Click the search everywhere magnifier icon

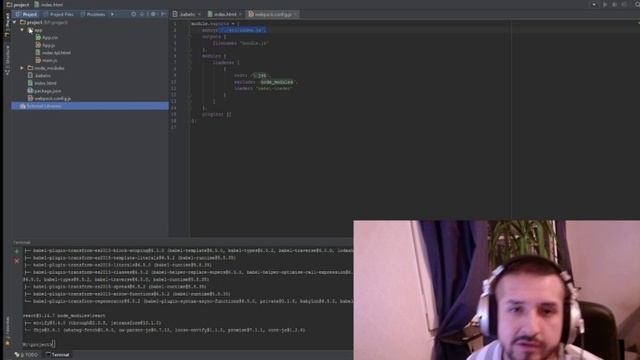click(x=637, y=4)
